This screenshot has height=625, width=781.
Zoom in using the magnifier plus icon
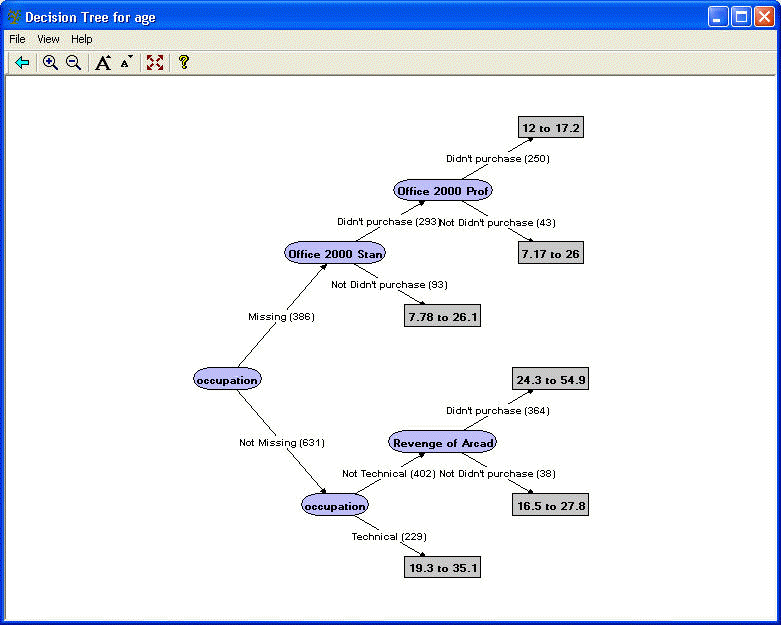[50, 63]
